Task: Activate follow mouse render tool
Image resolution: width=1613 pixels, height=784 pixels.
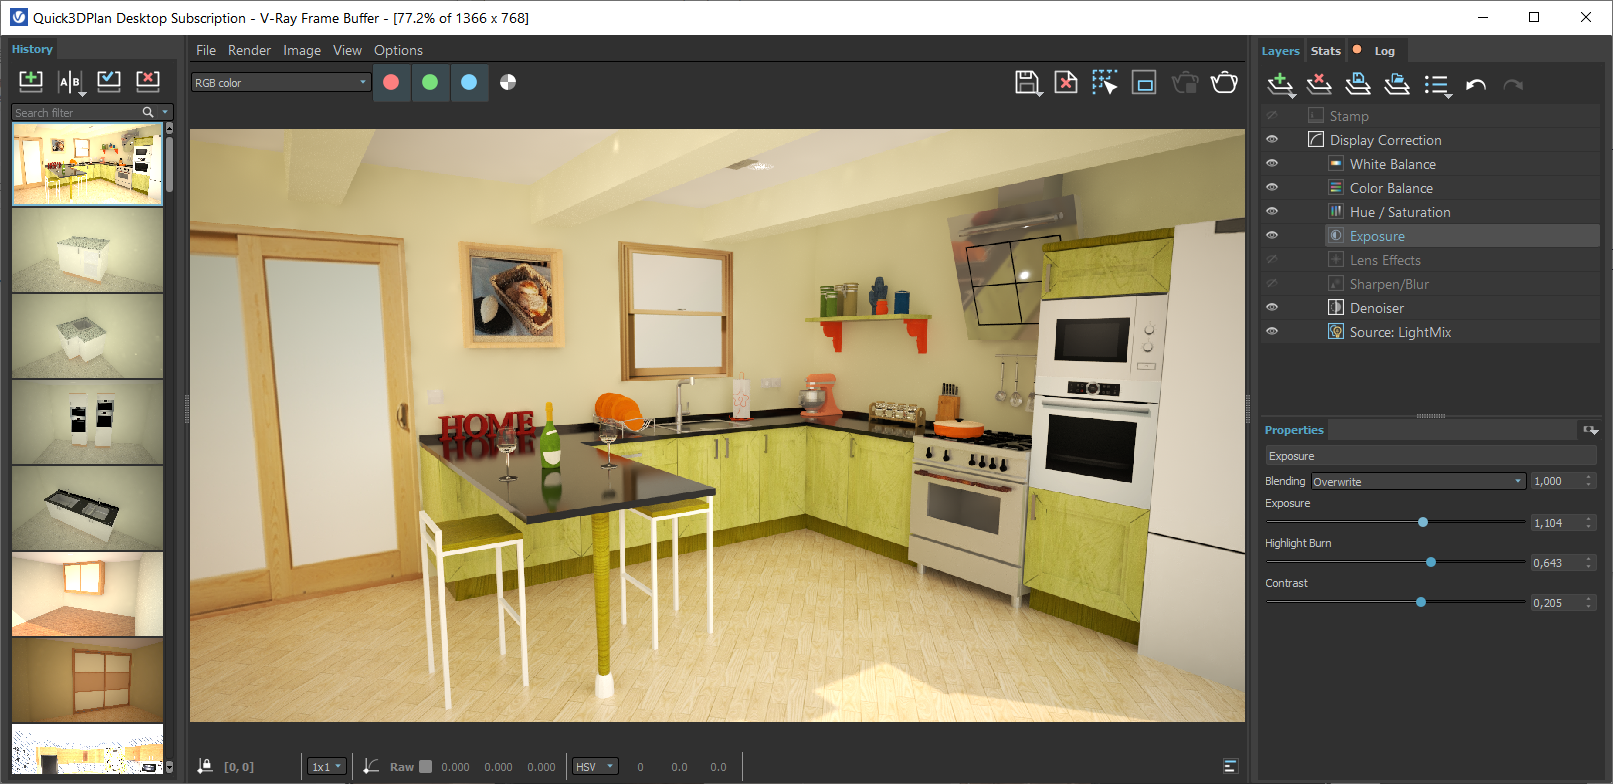Action: [1105, 82]
